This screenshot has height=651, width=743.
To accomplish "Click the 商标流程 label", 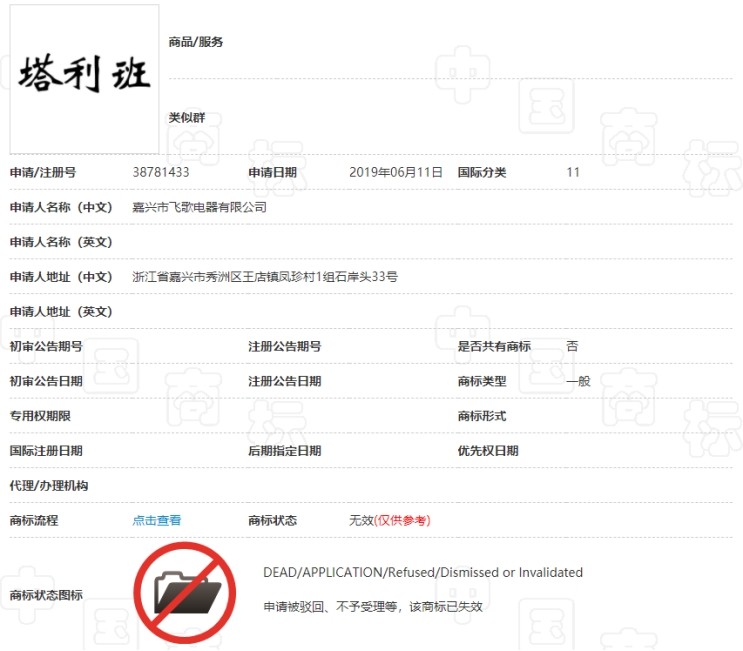I will click(x=34, y=520).
